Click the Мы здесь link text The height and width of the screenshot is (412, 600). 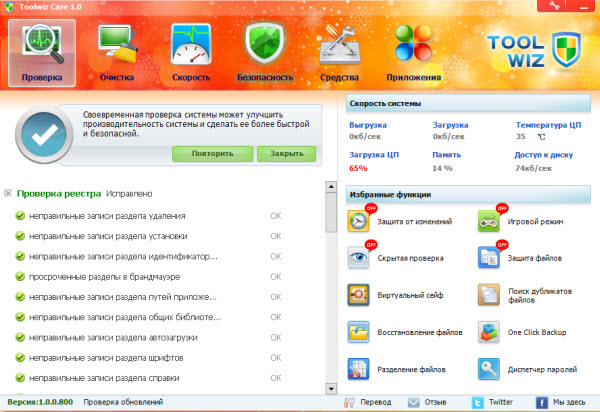[x=569, y=402]
